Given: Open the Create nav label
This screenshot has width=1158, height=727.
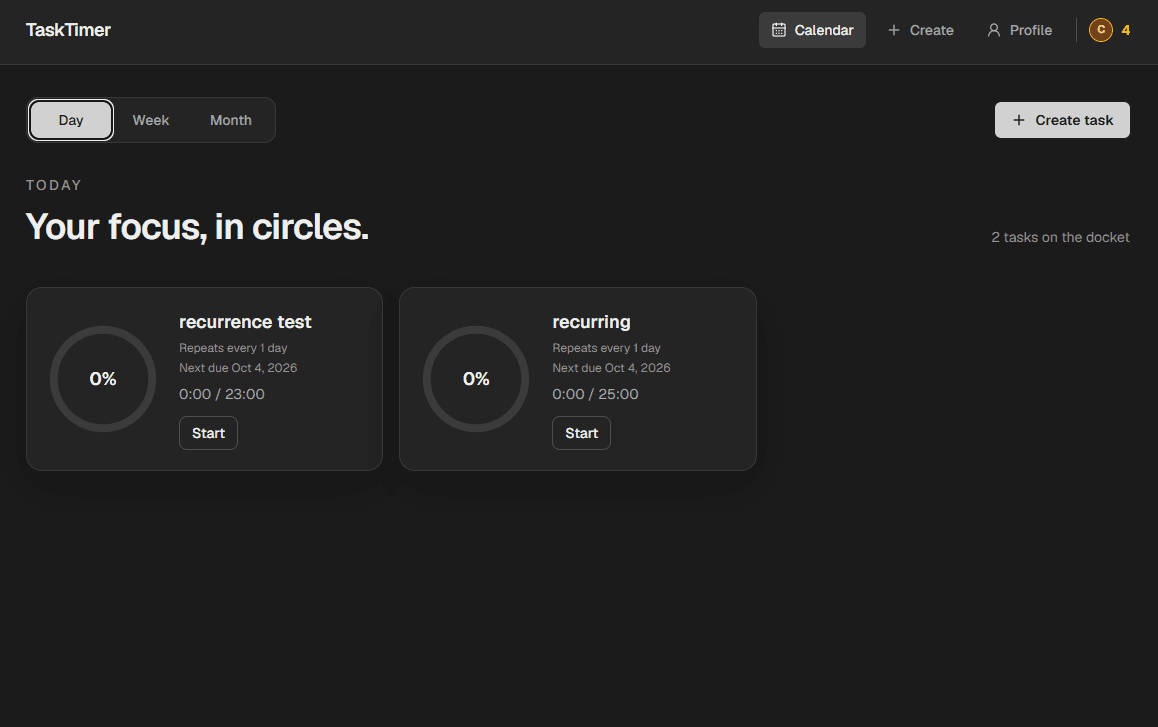Looking at the screenshot, I should [931, 30].
